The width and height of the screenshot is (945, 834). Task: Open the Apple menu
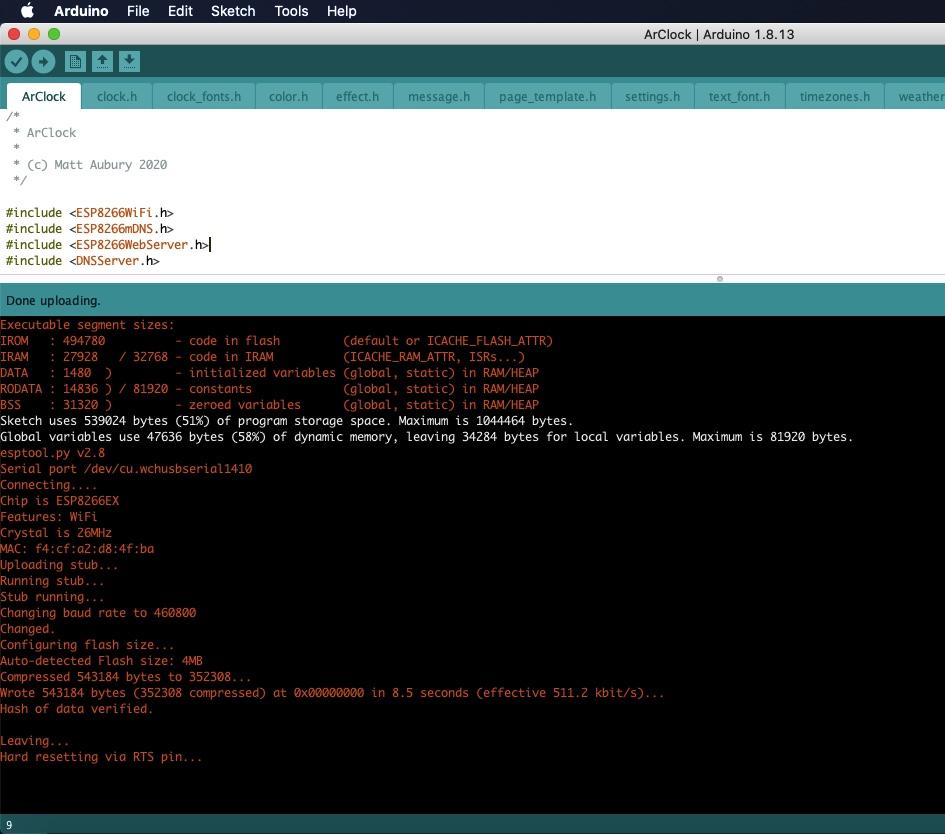(x=28, y=11)
